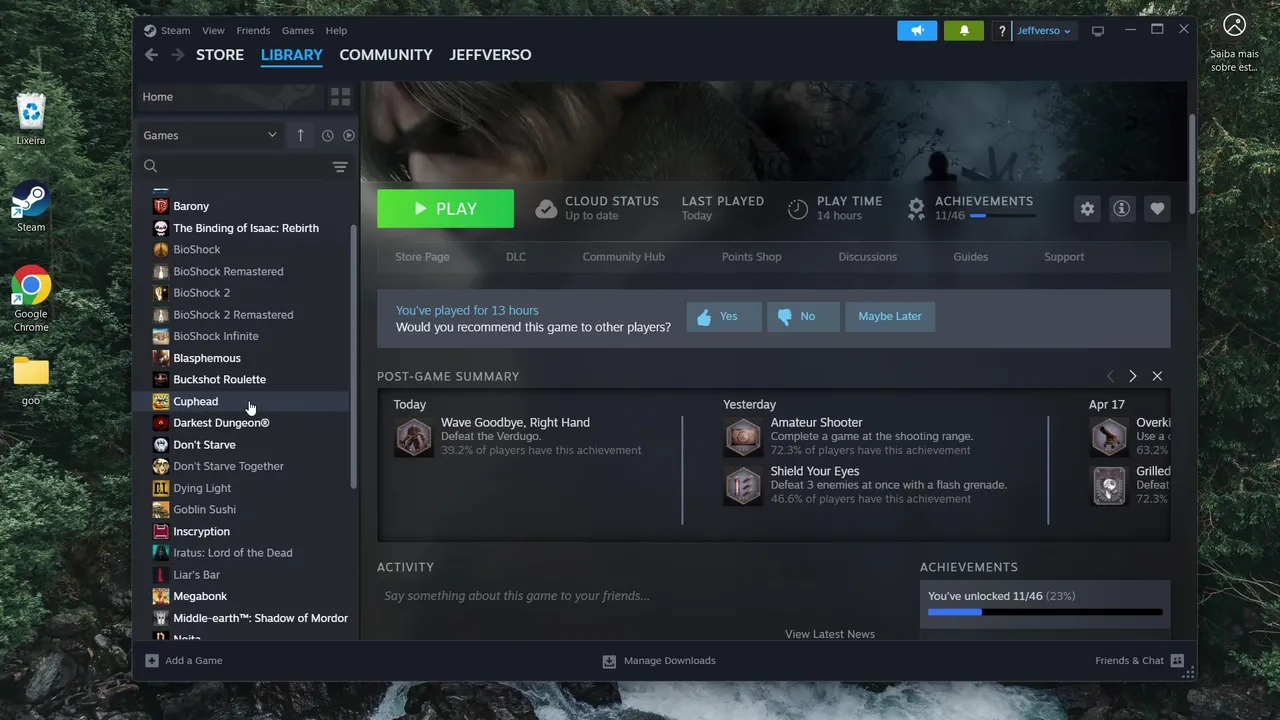Viewport: 1280px width, 720px height.
Task: Open the green notifications bell
Action: click(x=964, y=31)
